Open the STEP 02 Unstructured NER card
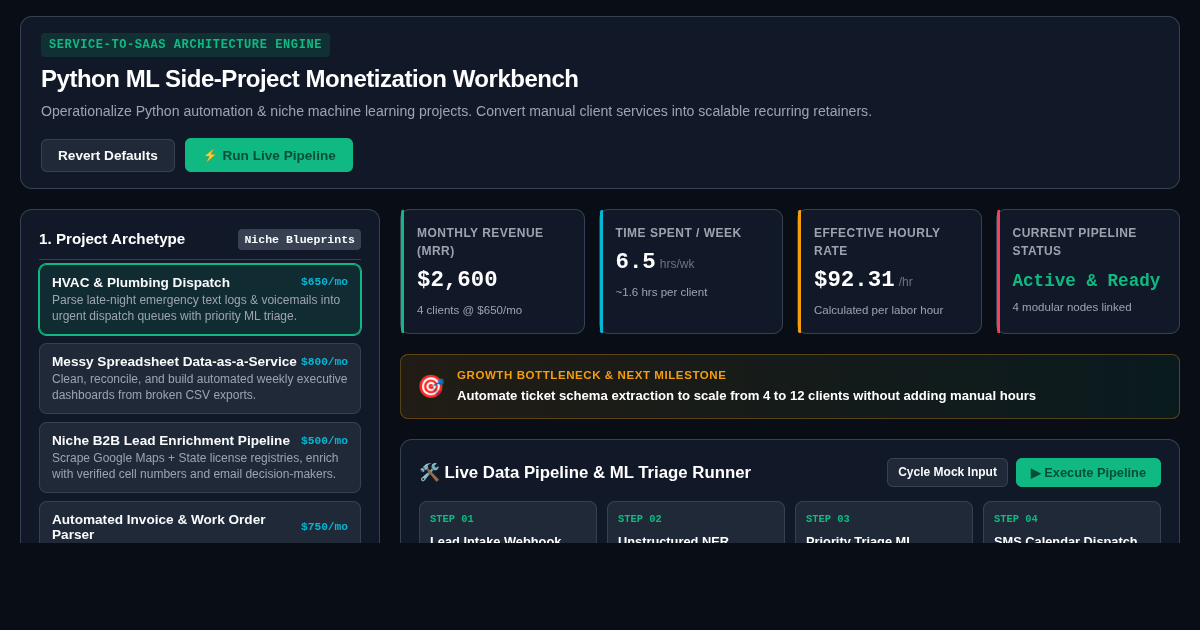The height and width of the screenshot is (630, 1200). pyautogui.click(x=696, y=522)
